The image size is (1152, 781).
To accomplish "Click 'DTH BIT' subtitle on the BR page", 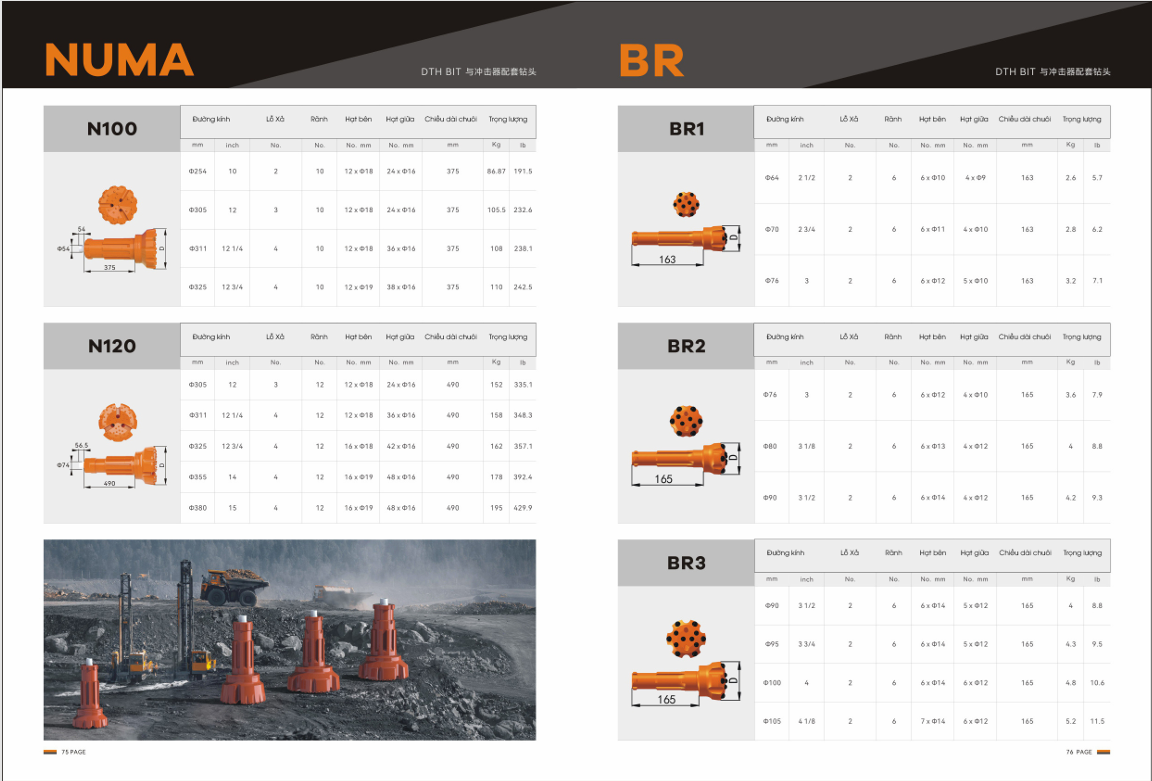I will pyautogui.click(x=1015, y=71).
